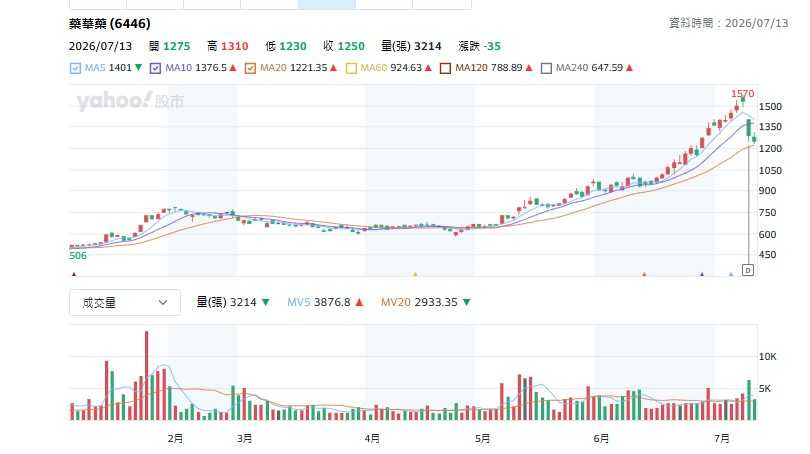
Task: Click the high price 高 1310
Action: 228,46
